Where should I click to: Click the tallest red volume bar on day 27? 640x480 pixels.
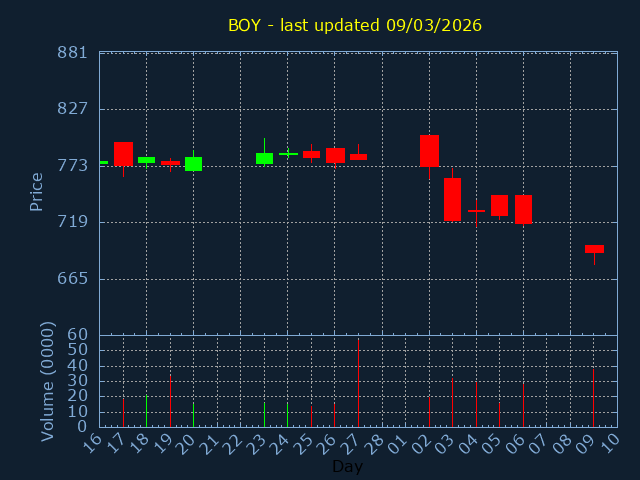tap(358, 383)
